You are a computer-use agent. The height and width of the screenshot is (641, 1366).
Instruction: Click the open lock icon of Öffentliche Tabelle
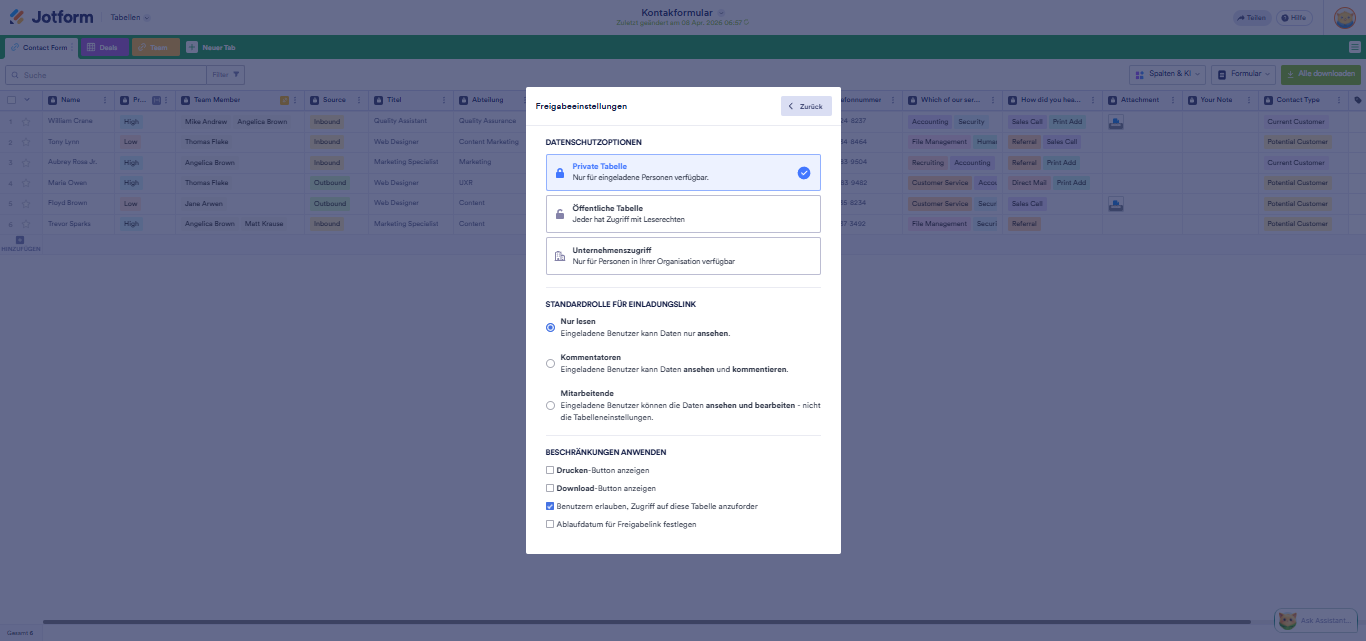pyautogui.click(x=559, y=214)
